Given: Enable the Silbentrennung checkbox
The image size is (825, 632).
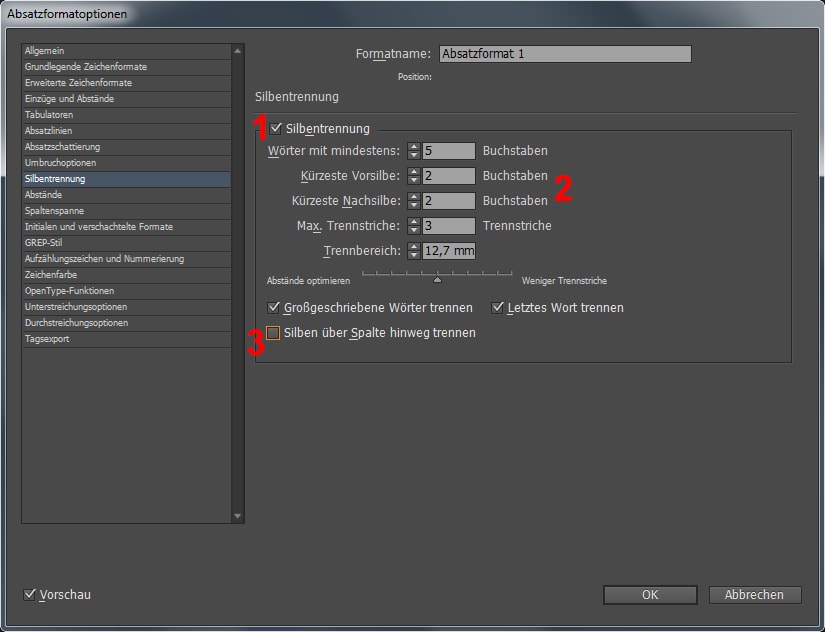Looking at the screenshot, I should pos(276,129).
